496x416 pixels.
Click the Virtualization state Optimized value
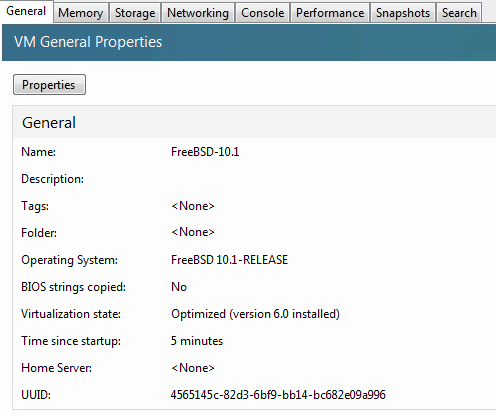[x=255, y=314]
